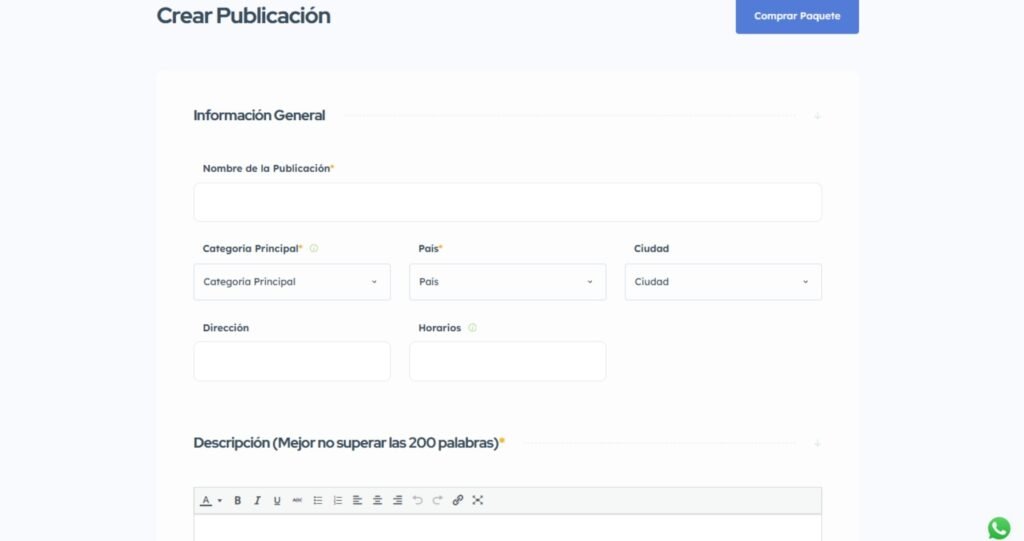
Task: Open the País dropdown
Action: click(x=507, y=282)
